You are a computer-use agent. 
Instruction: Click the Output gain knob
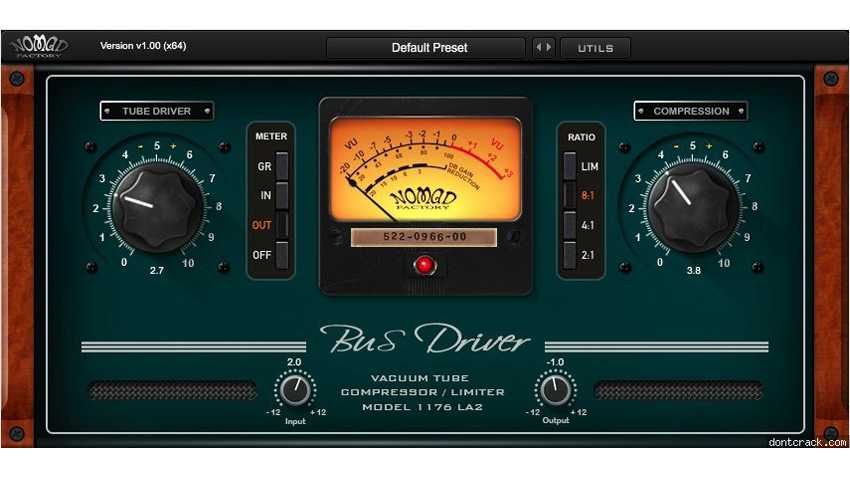coord(556,390)
